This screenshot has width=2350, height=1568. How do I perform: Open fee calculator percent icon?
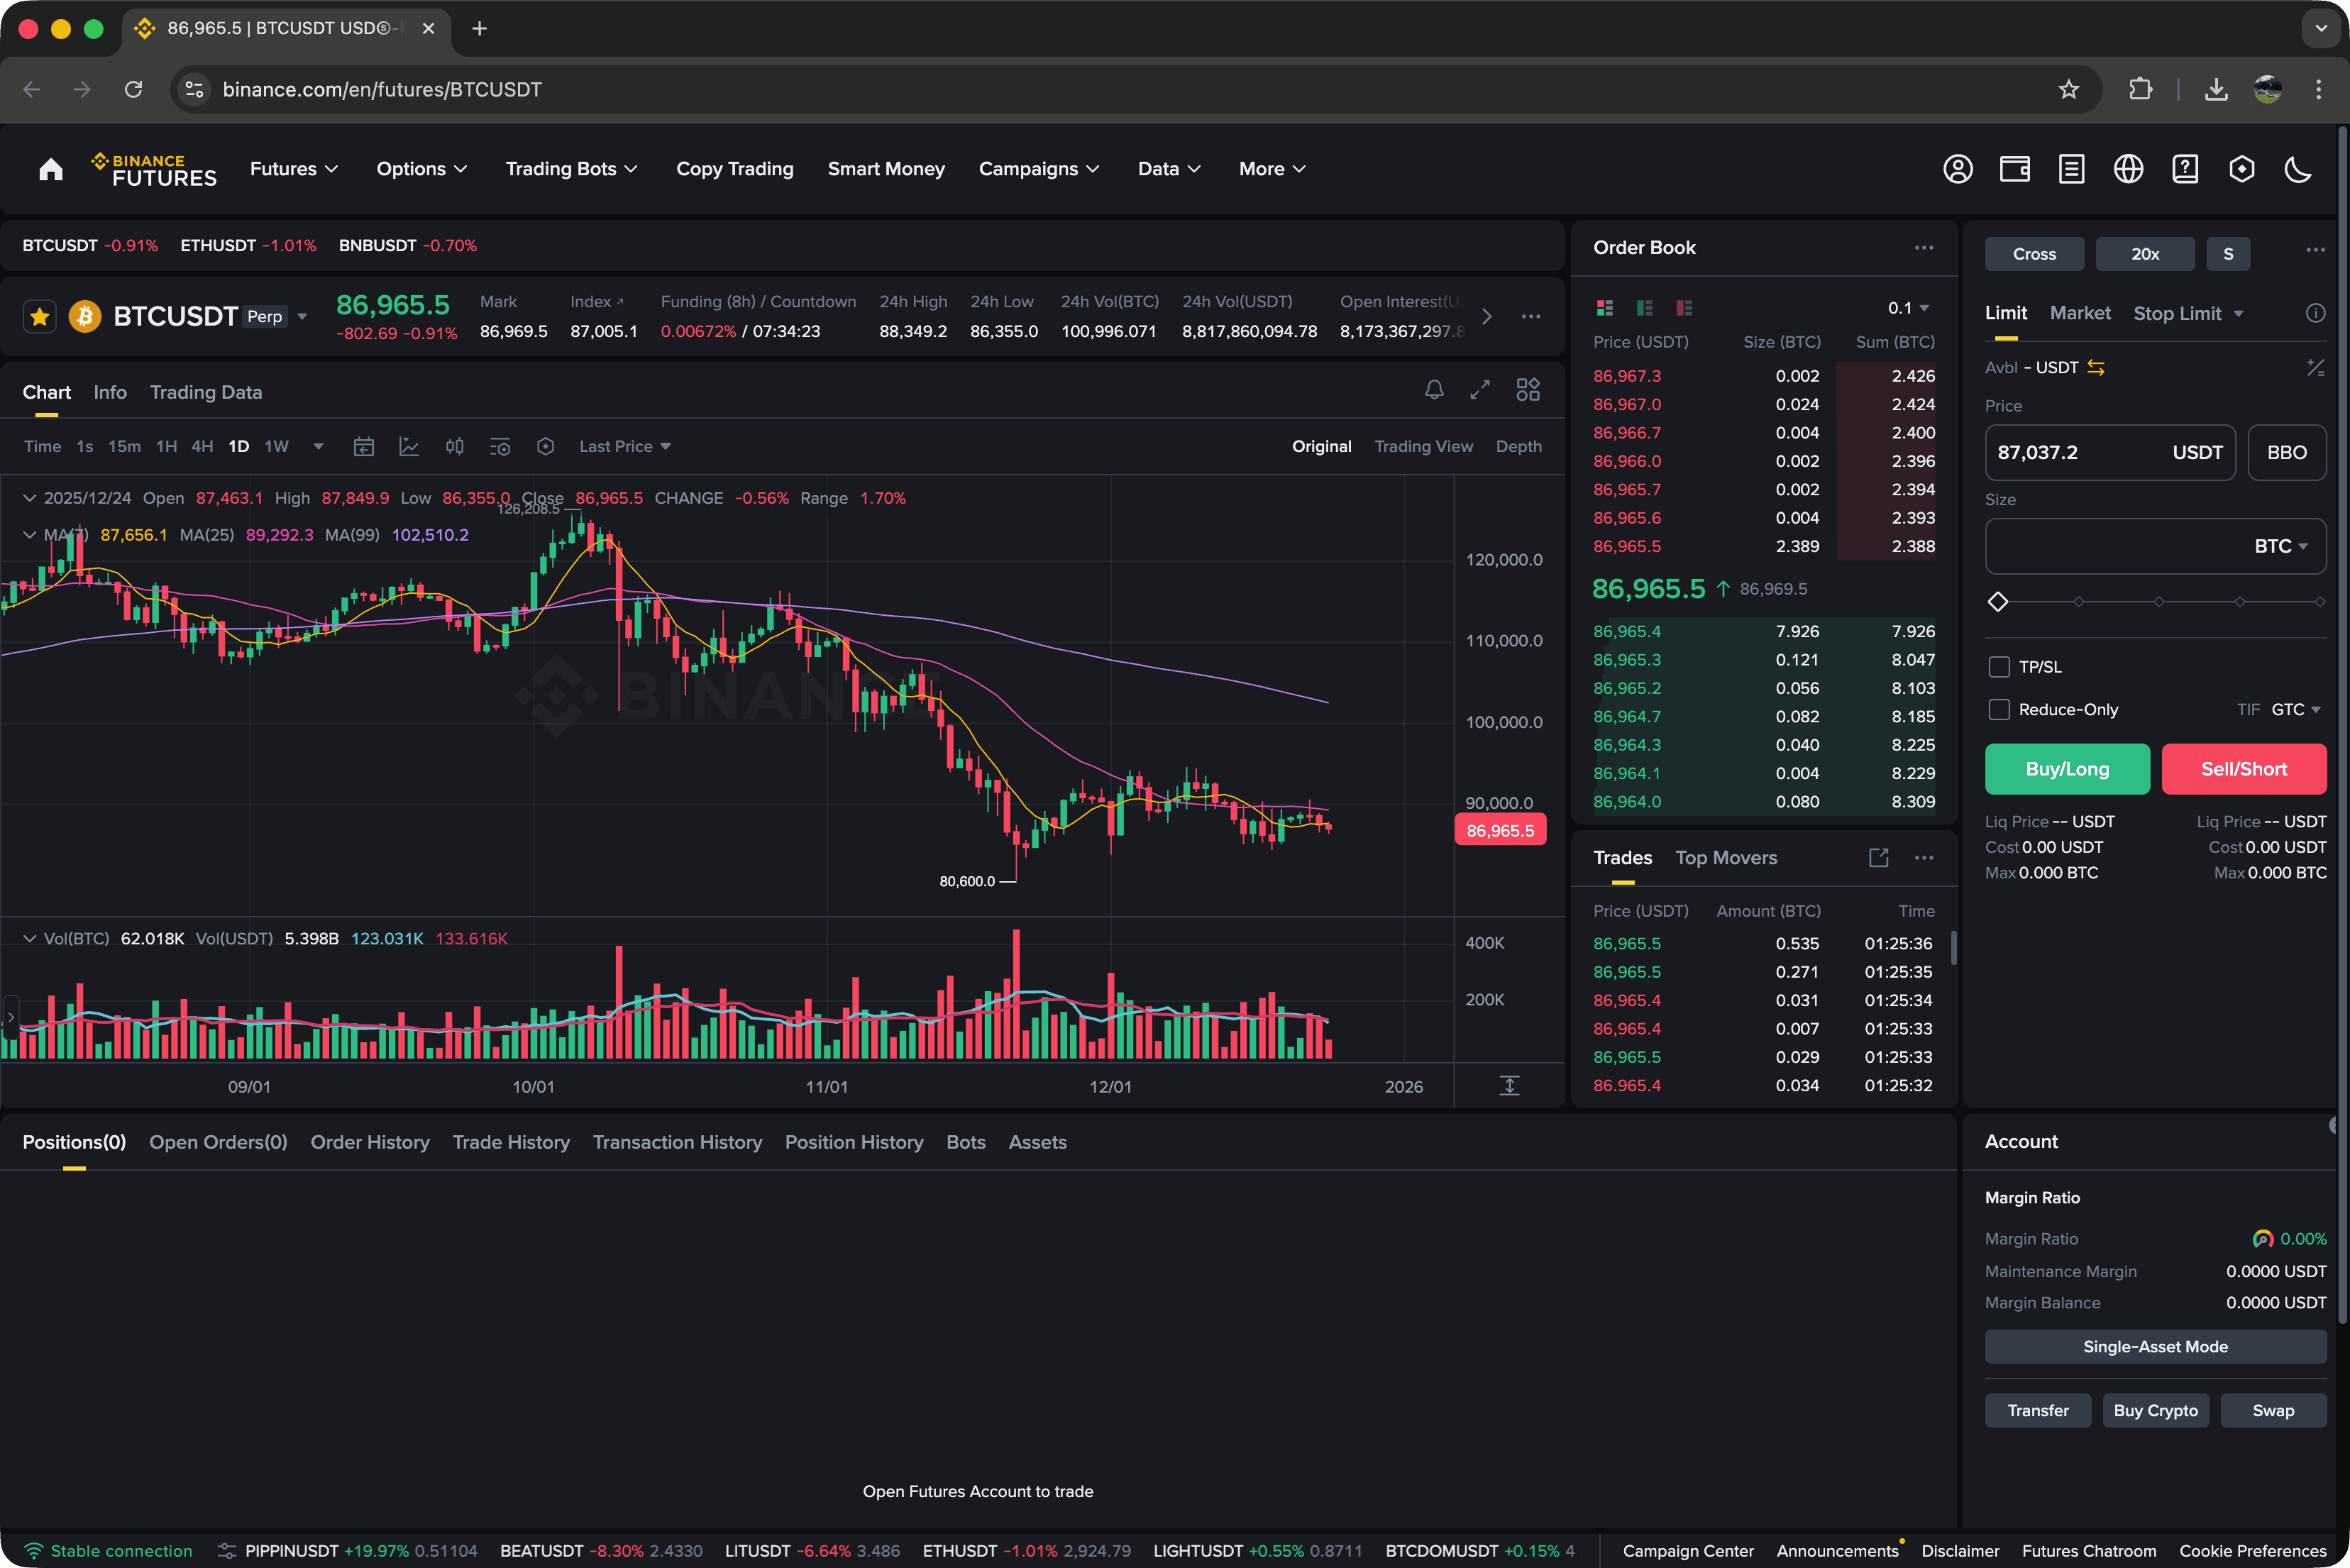[2315, 368]
